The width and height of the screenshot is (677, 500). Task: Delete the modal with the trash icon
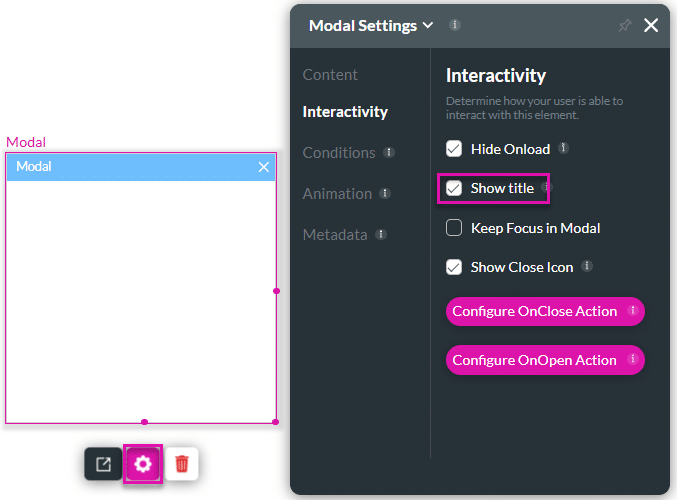coord(182,464)
